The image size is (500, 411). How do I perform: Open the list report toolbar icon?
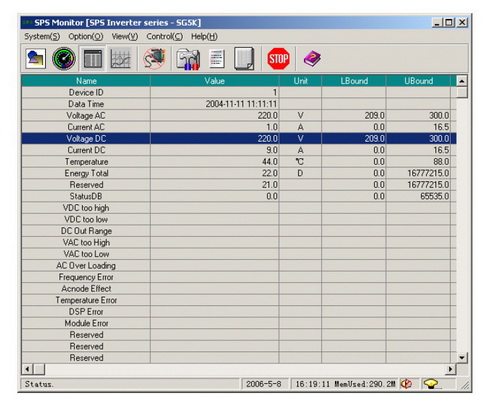click(x=217, y=59)
